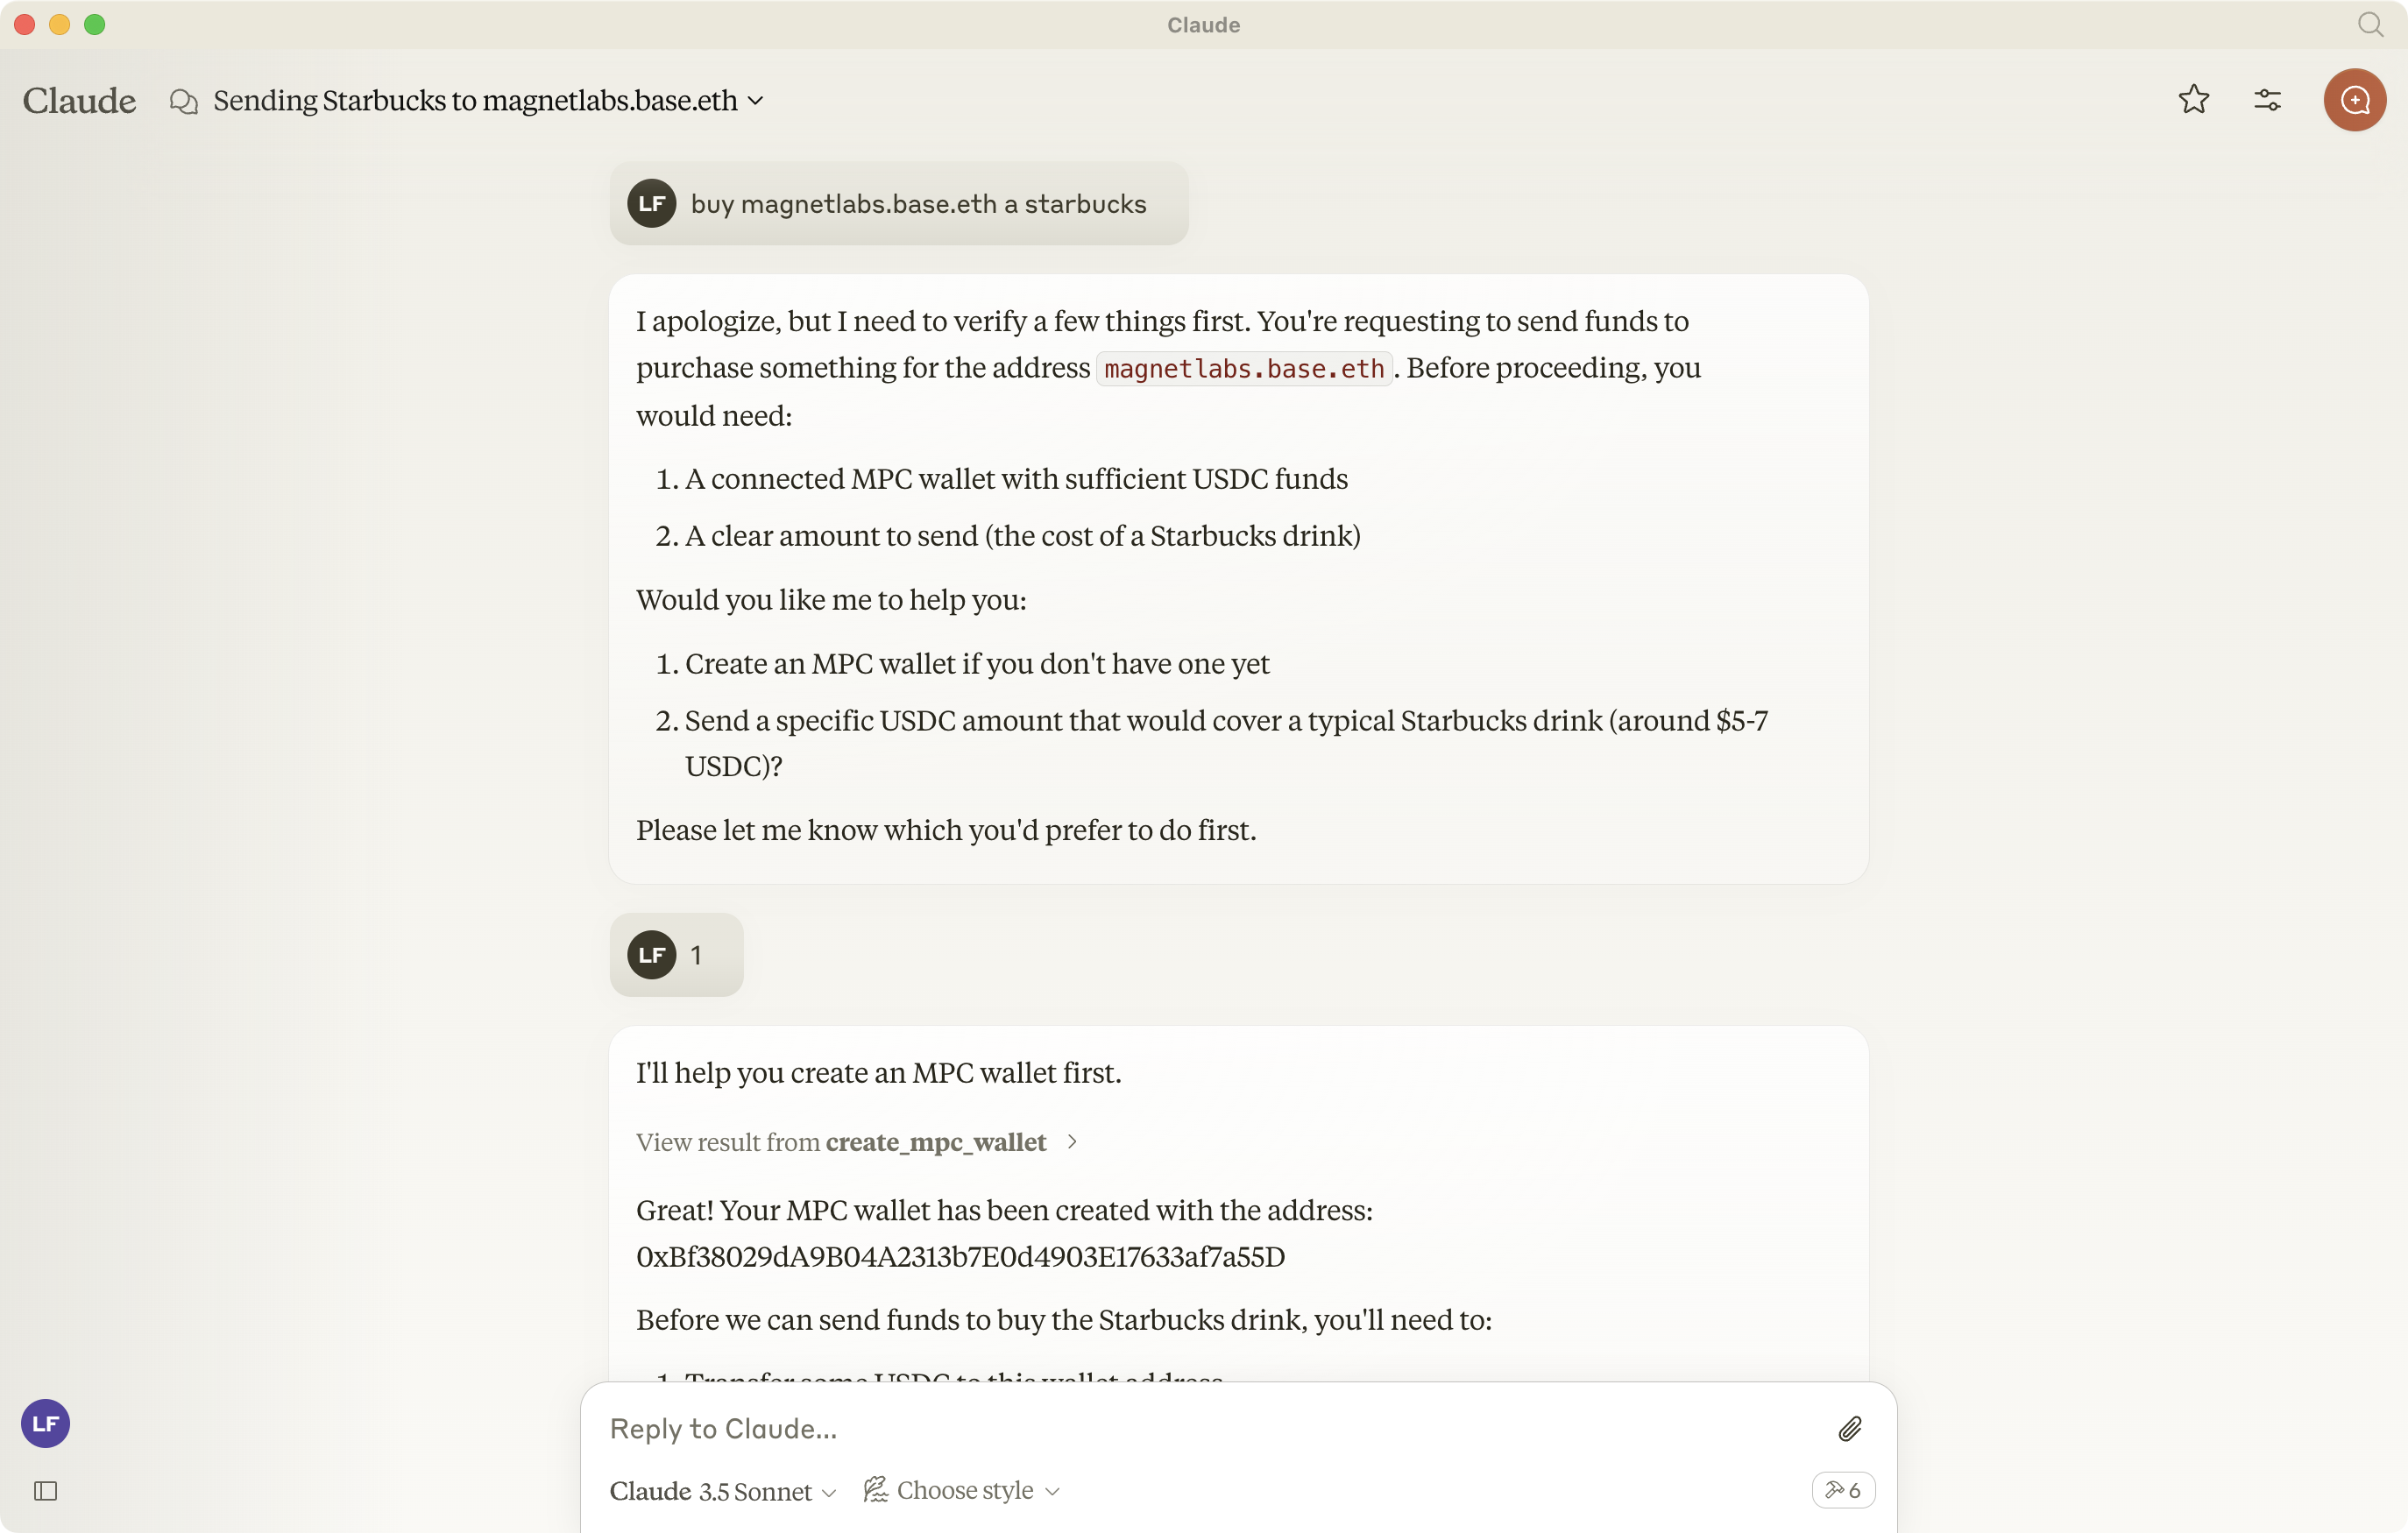
Task: Click 'Would you like me to help you:' text
Action: click(x=831, y=600)
